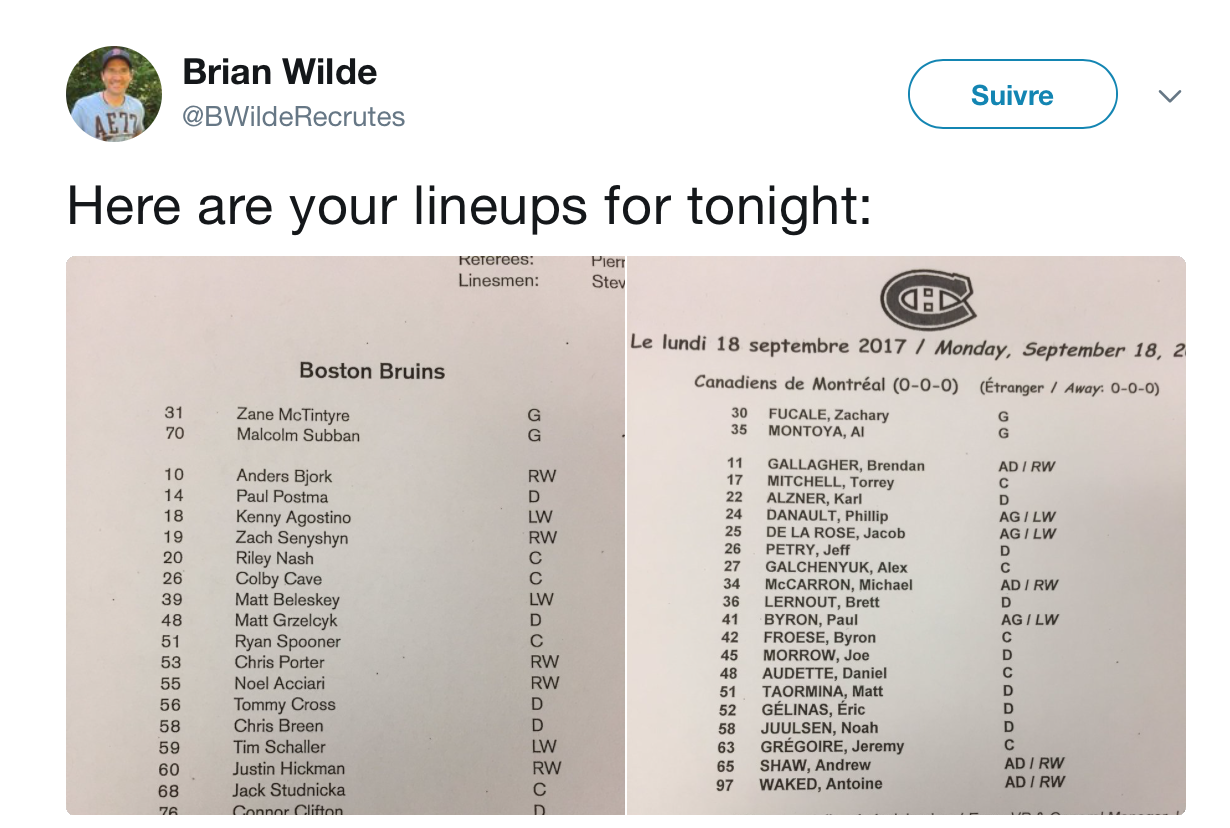This screenshot has width=1230, height=828.
Task: Click the 'Boston Bruins' heading in the left photo
Action: (x=372, y=371)
